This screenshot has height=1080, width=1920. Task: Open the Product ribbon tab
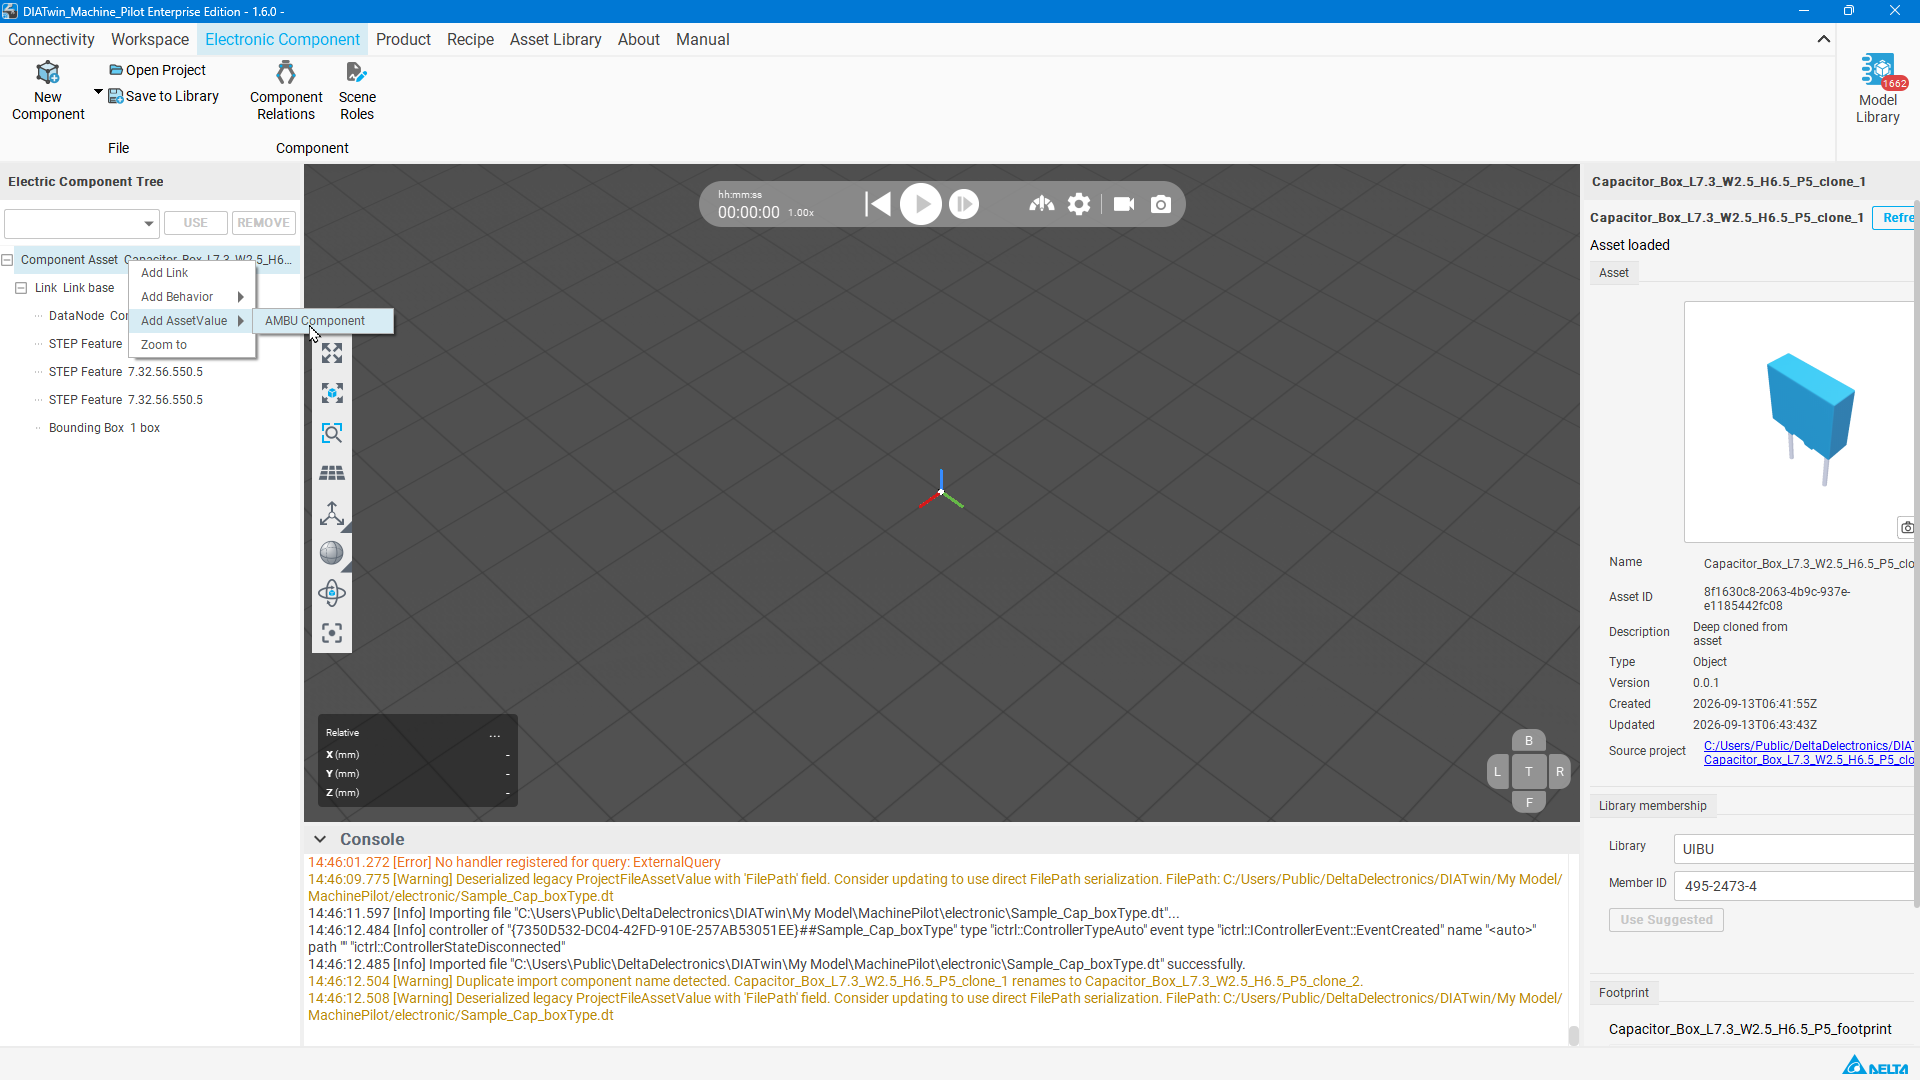[403, 40]
